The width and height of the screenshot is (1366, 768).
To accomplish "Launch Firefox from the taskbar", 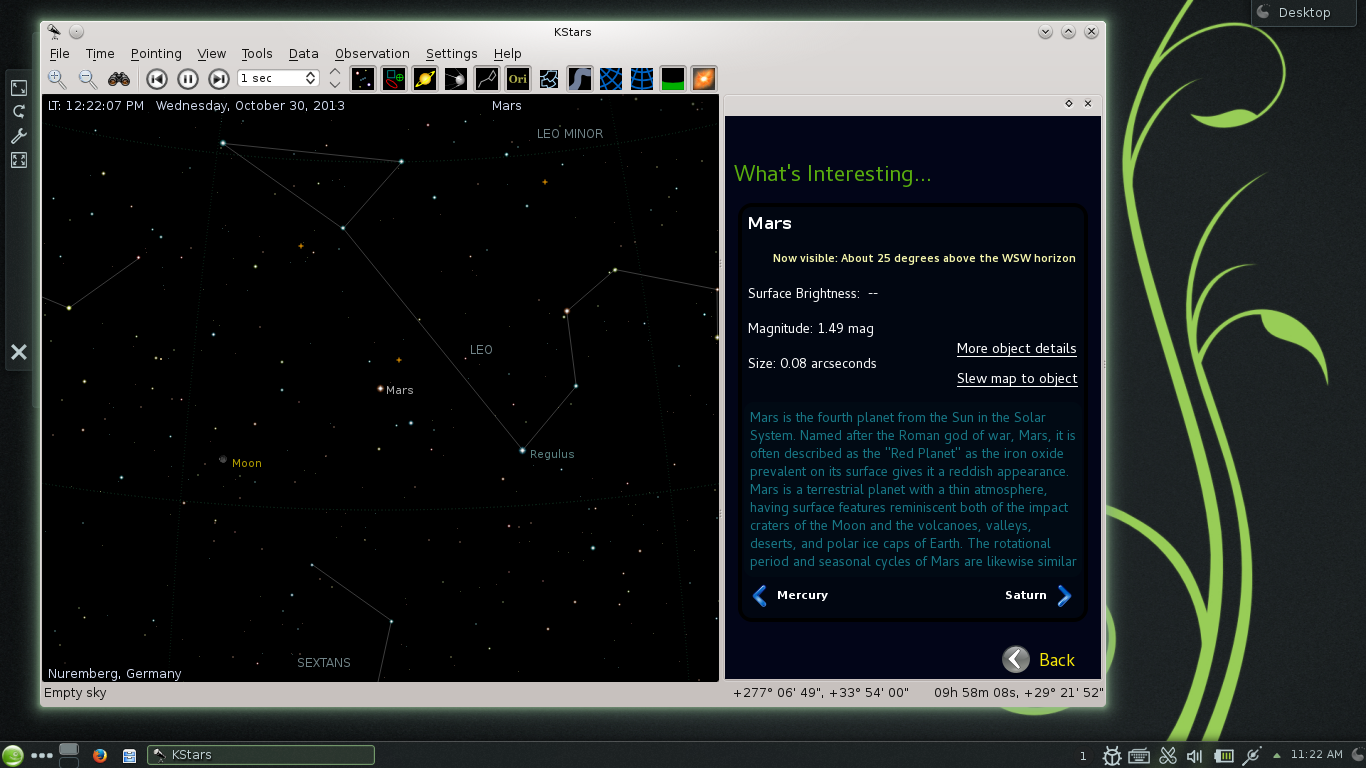I will tap(99, 755).
